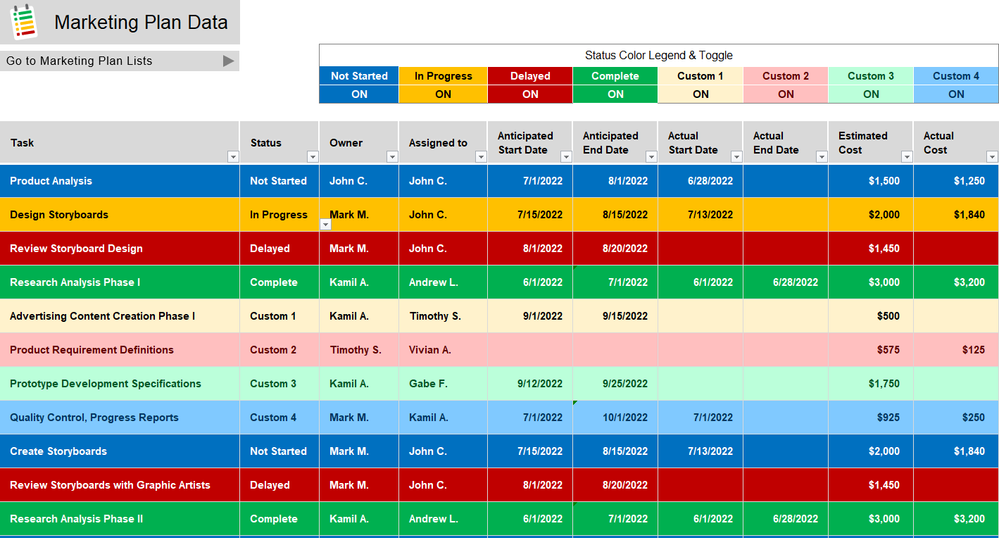Click the Task column header
Image resolution: width=999 pixels, height=538 pixels.
pos(120,143)
